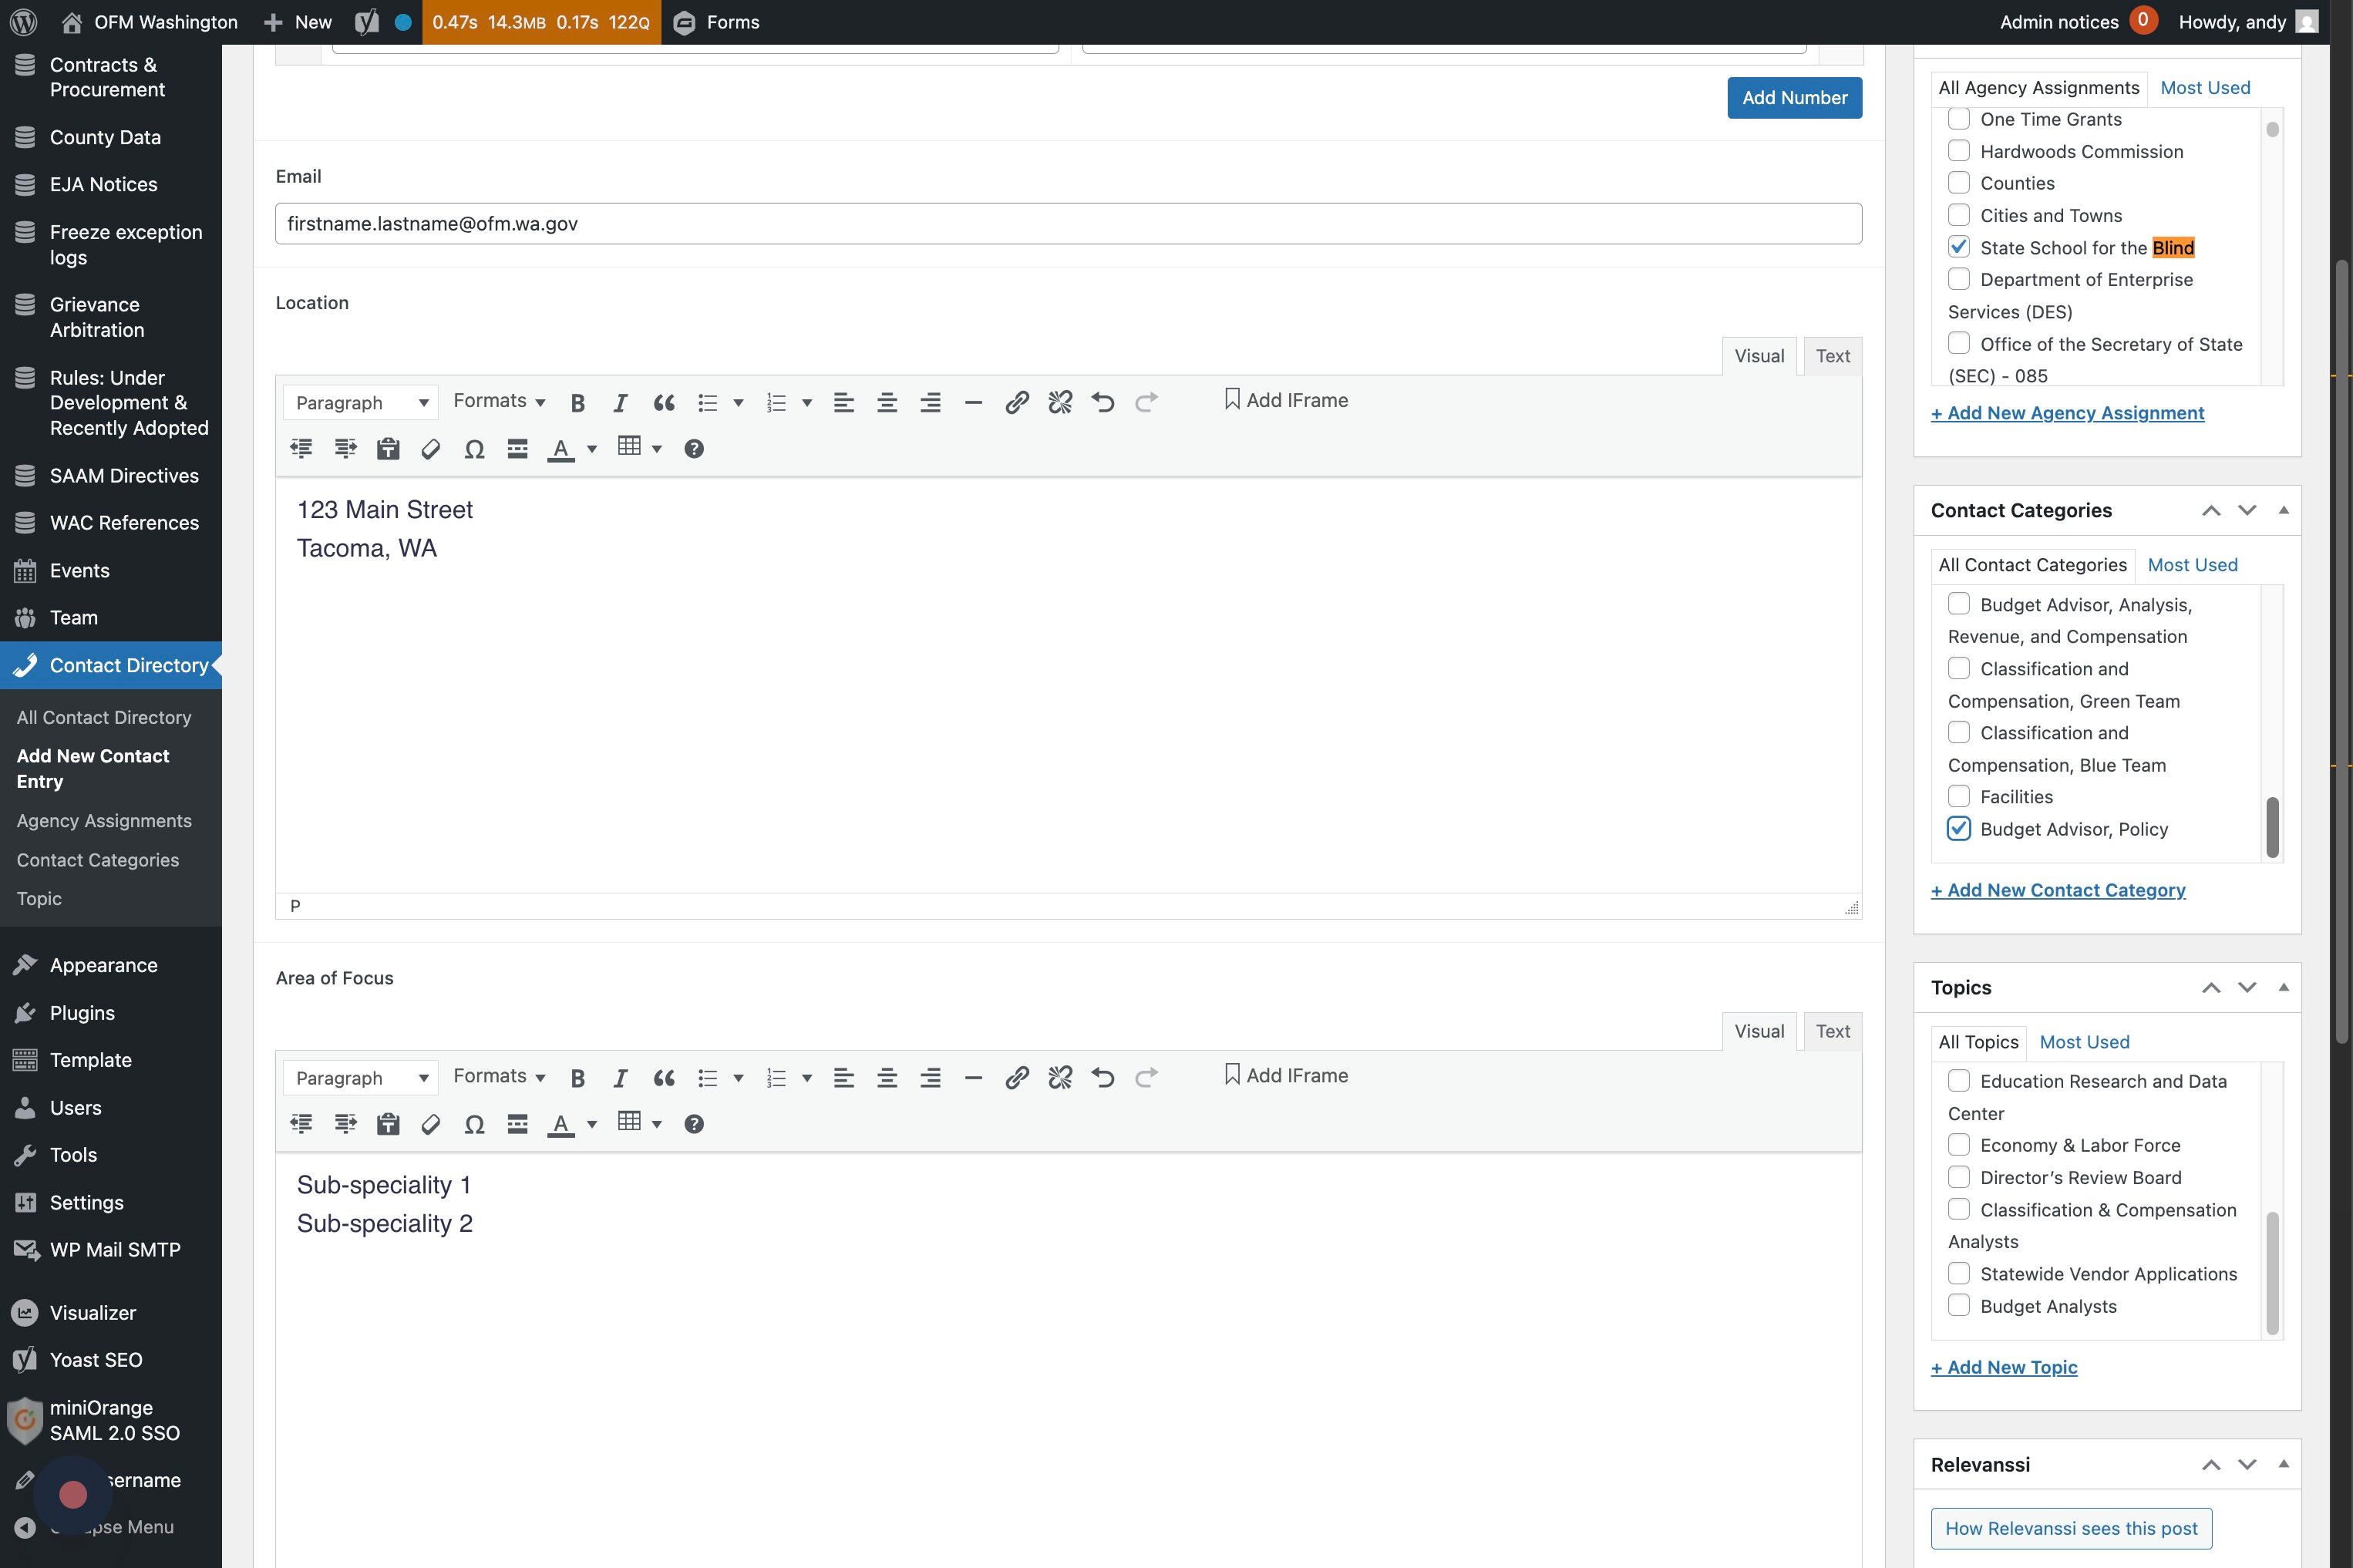Click horizontal line icon in Area of Focus toolbar

(973, 1078)
